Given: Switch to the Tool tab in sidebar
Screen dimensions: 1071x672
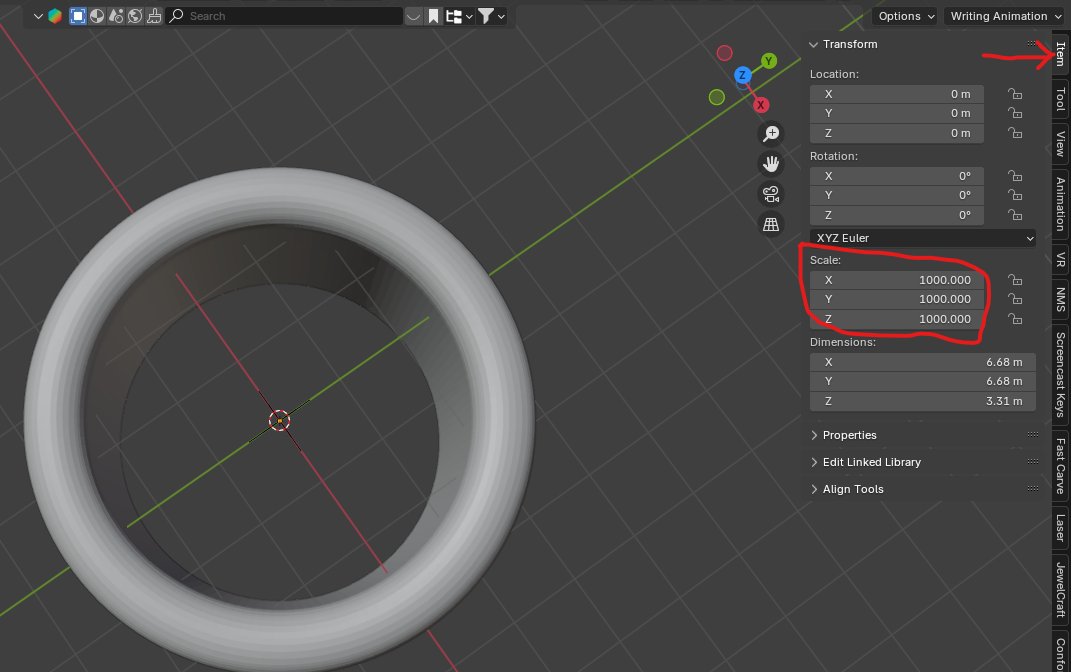Looking at the screenshot, I should (x=1059, y=99).
